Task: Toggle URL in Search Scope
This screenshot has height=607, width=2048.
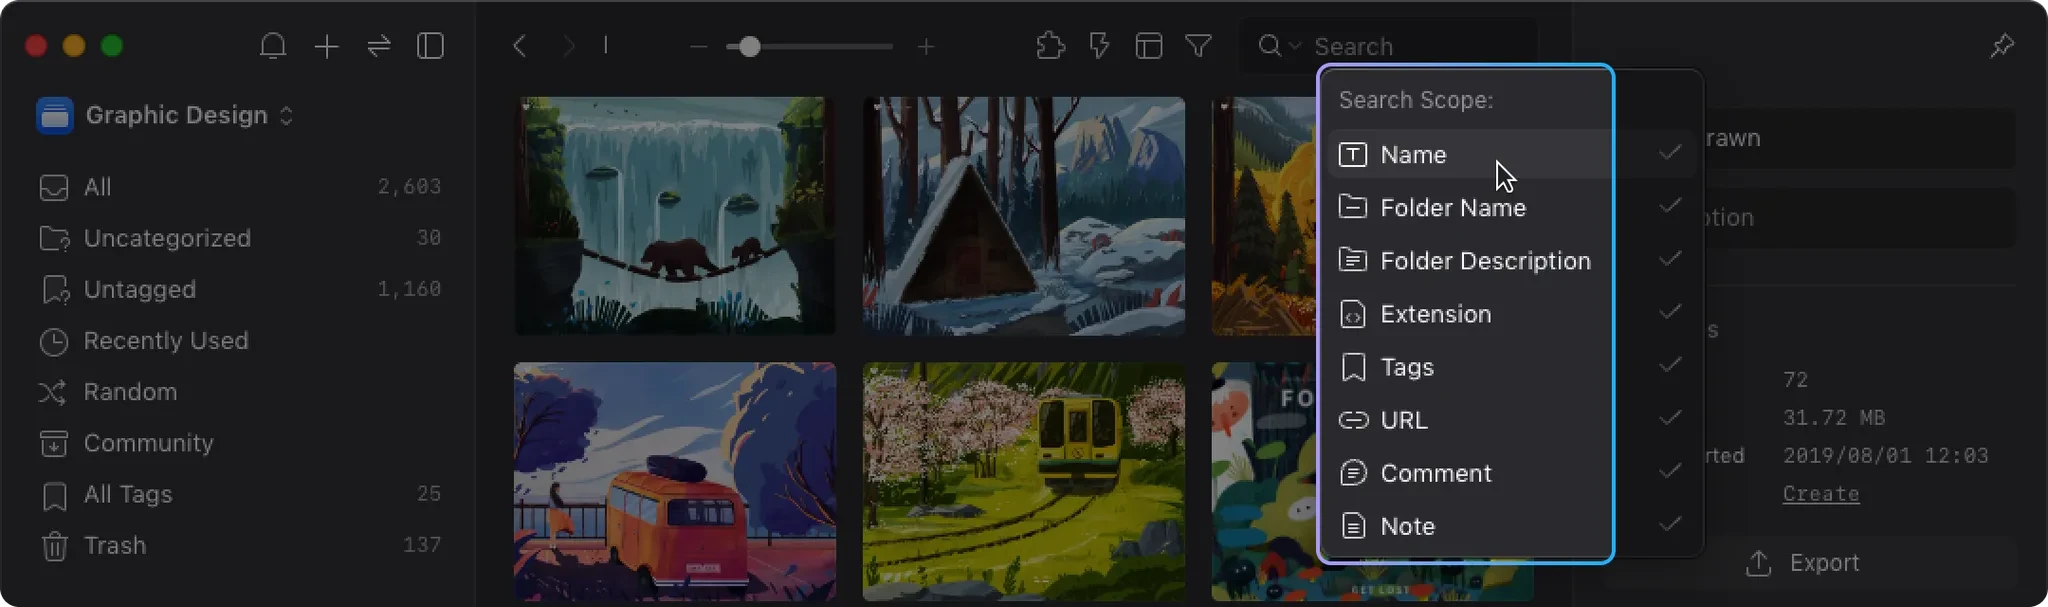Action: point(1512,420)
